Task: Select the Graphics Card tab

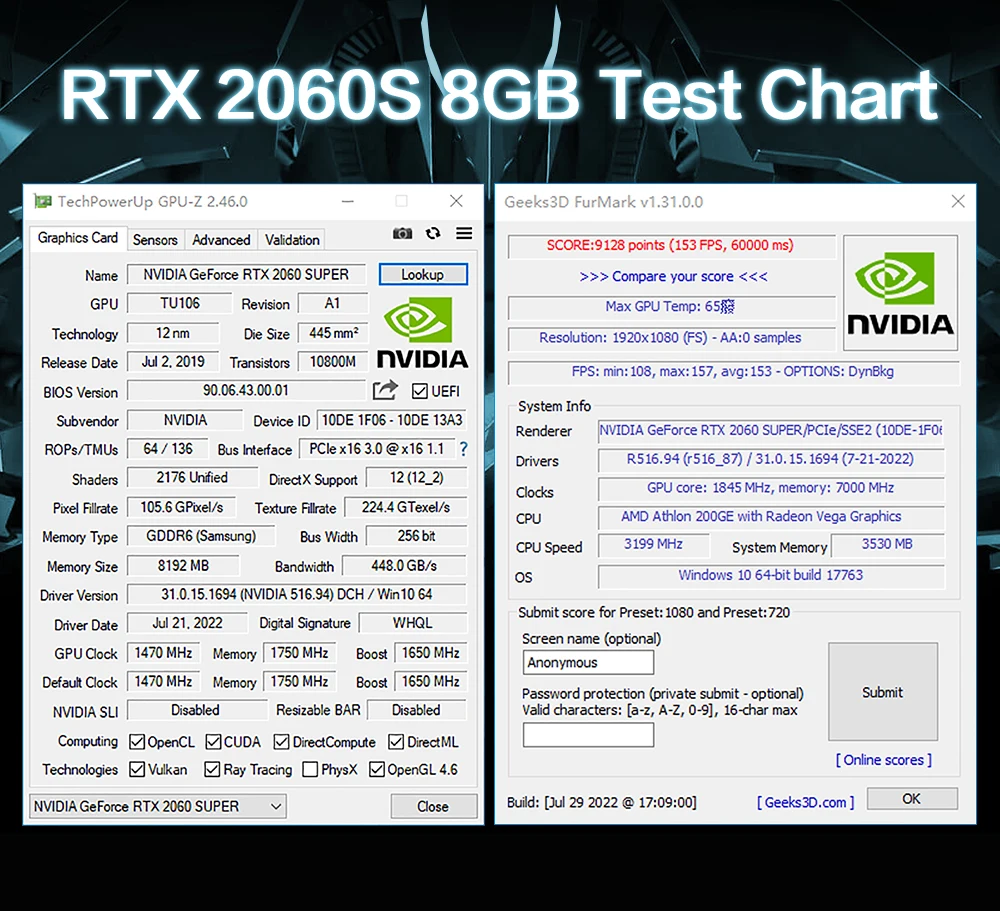Action: click(x=78, y=238)
